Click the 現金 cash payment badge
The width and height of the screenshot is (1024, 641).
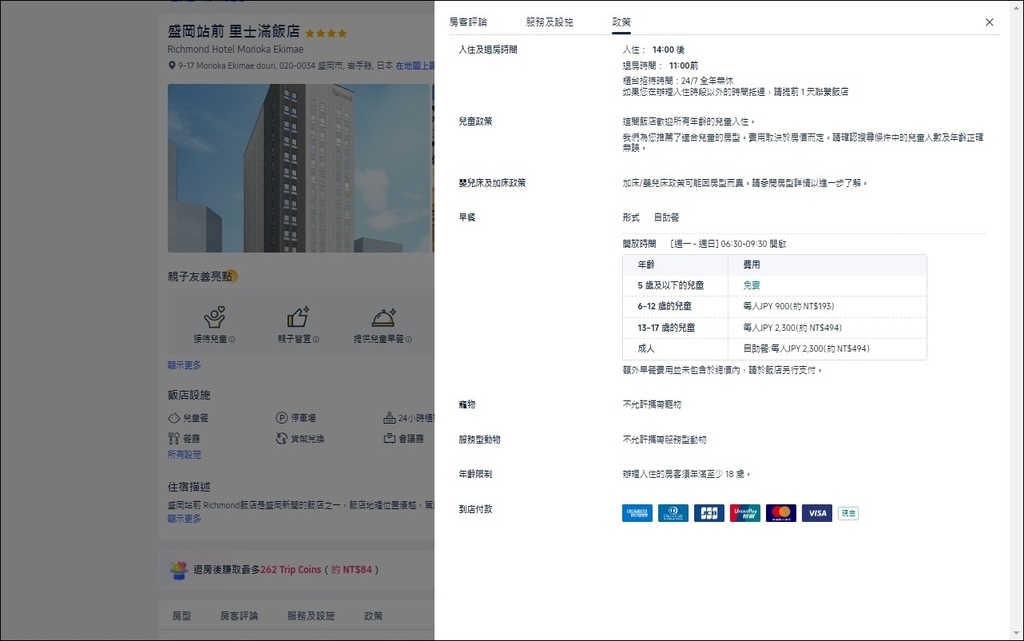pyautogui.click(x=848, y=513)
